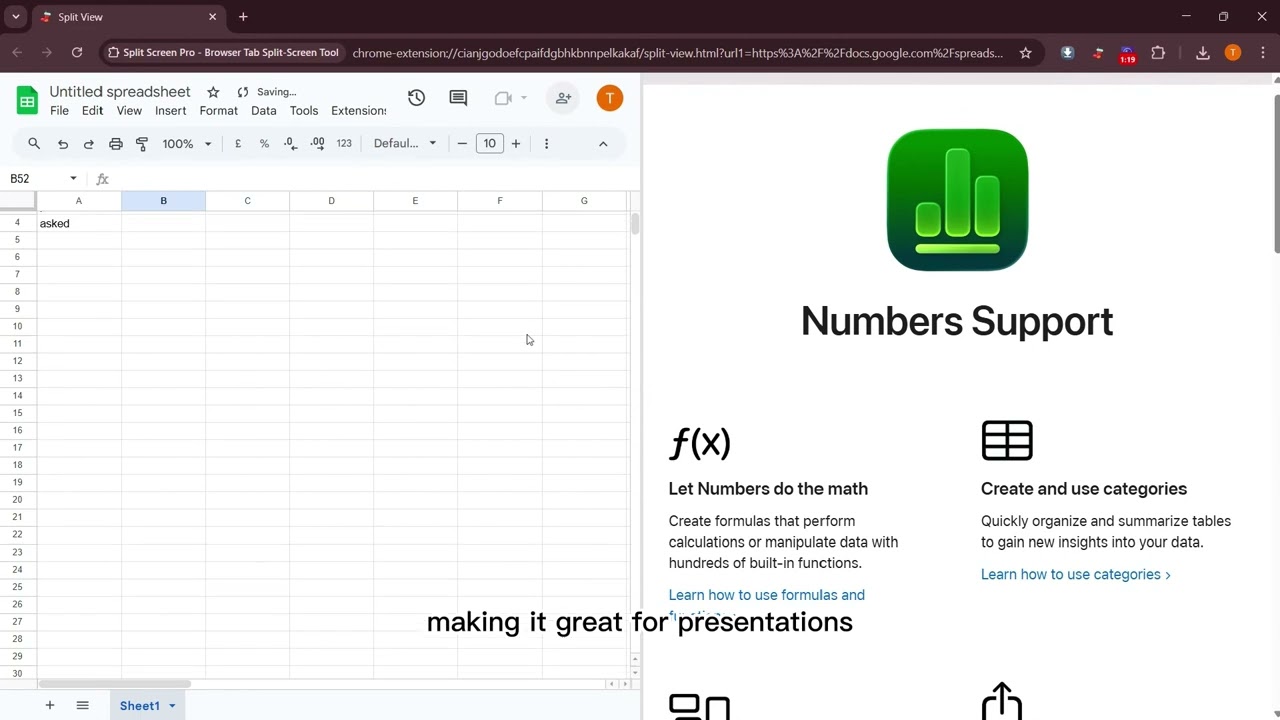
Task: Close the Split View tab
Action: click(x=212, y=17)
